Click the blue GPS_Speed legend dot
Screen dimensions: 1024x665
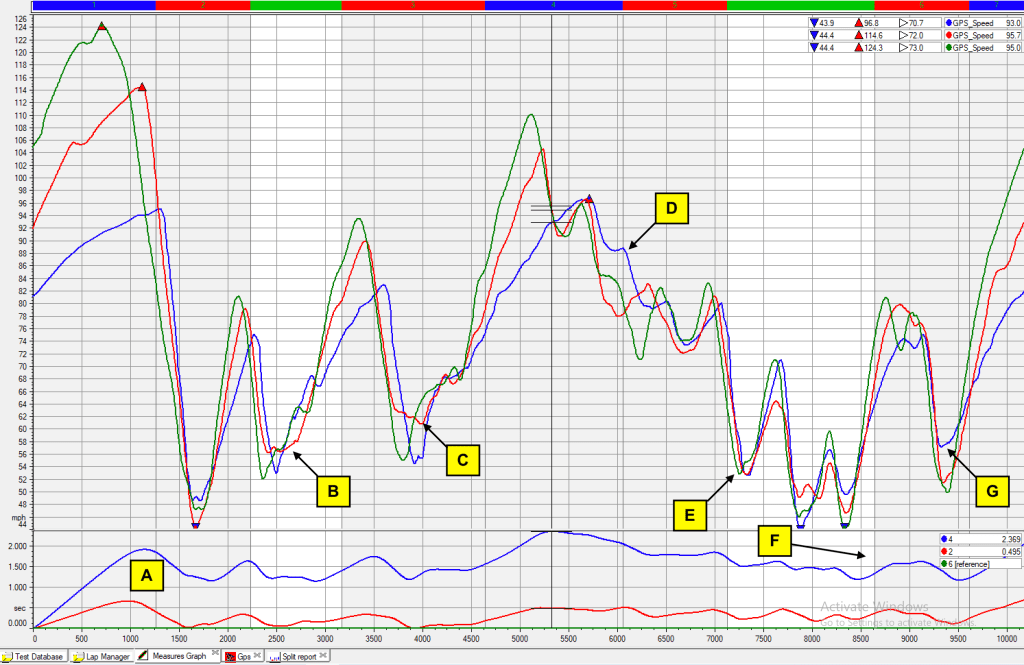pos(948,23)
